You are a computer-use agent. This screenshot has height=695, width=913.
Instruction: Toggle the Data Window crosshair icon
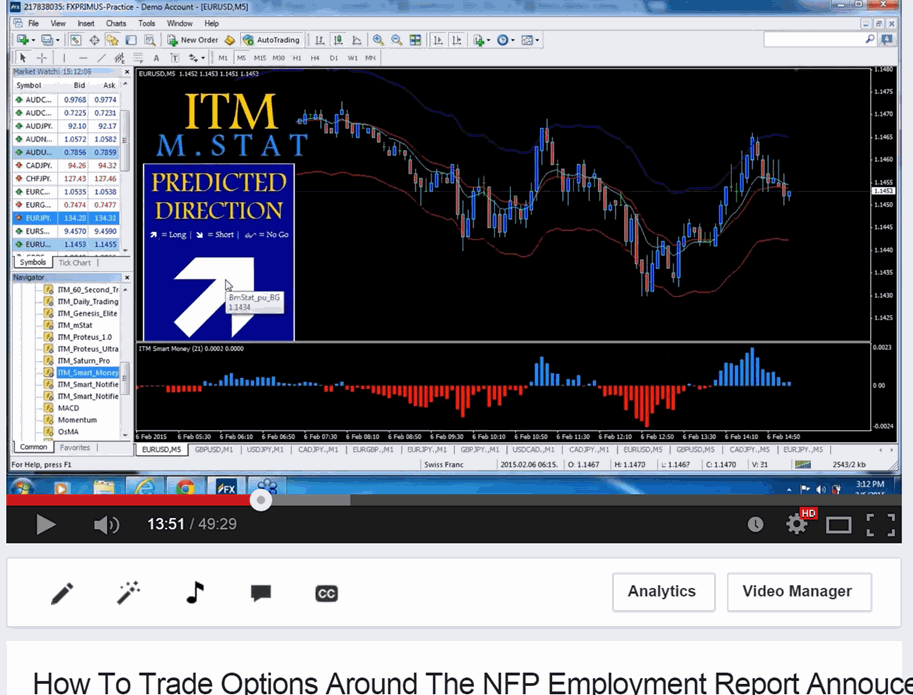[x=94, y=40]
